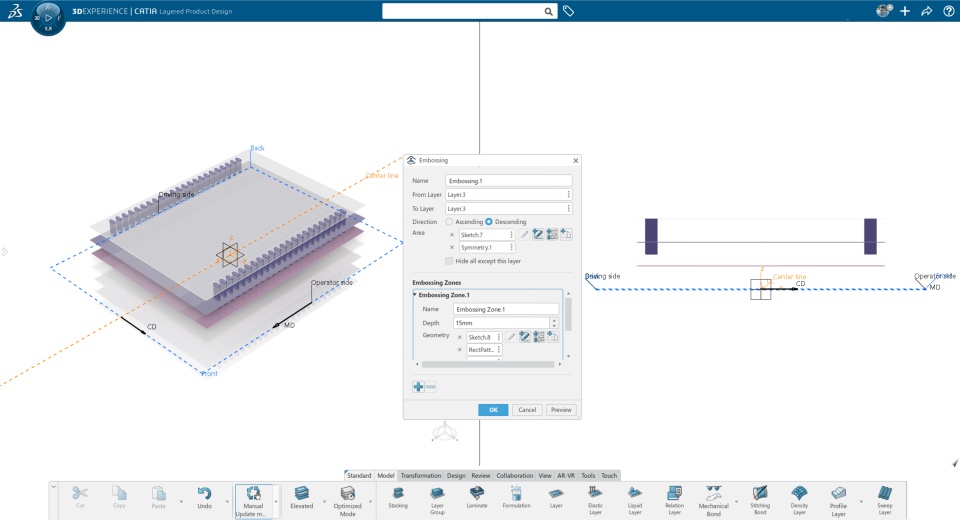
Task: Pick the Profile Layer tool
Action: pyautogui.click(x=838, y=500)
